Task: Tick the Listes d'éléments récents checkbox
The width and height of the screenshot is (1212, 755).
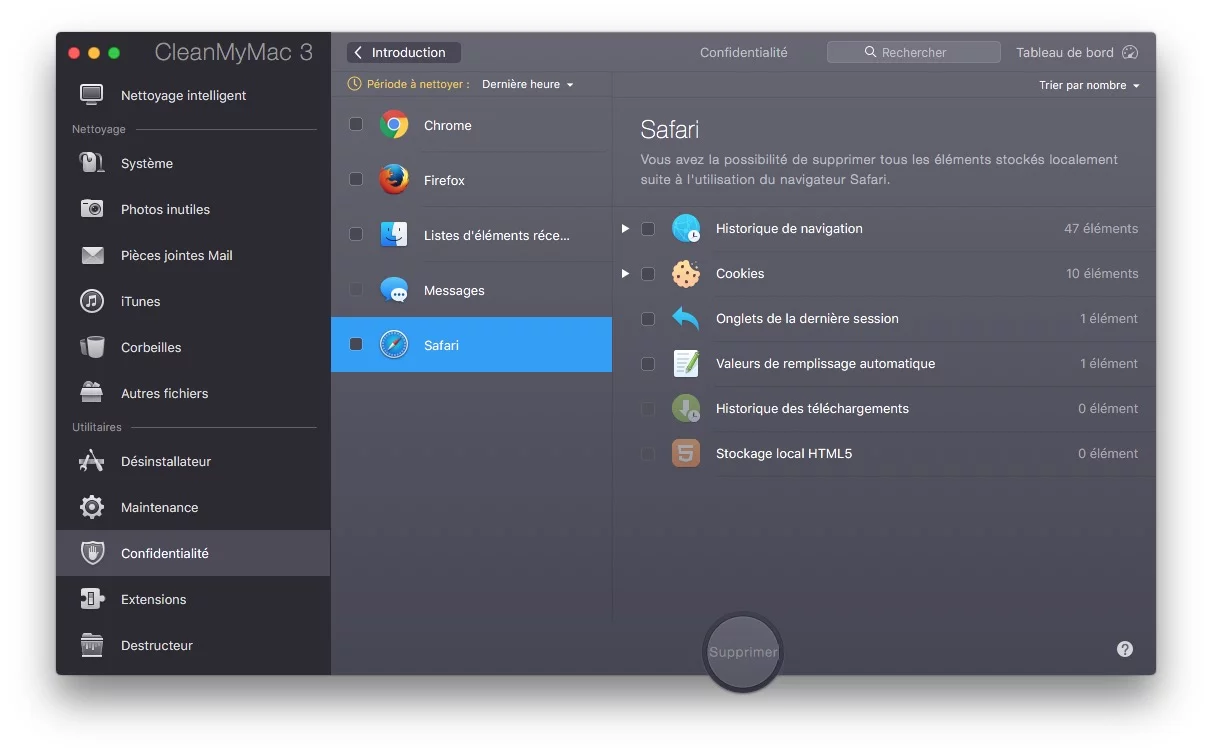Action: (x=356, y=235)
